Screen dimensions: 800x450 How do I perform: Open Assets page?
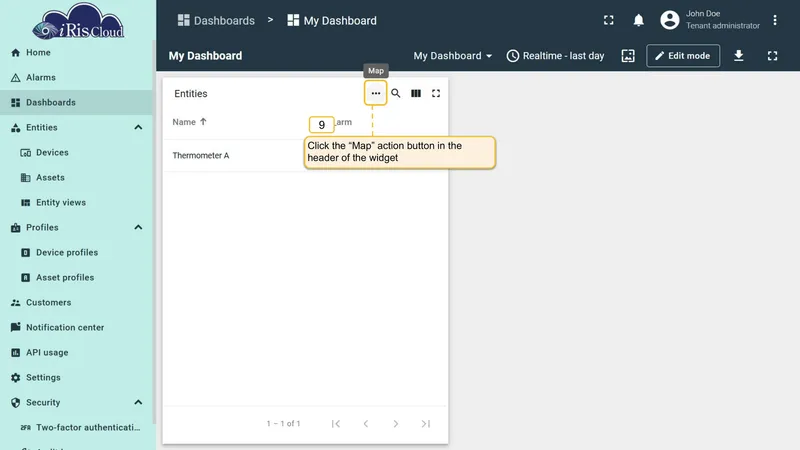click(x=76, y=178)
